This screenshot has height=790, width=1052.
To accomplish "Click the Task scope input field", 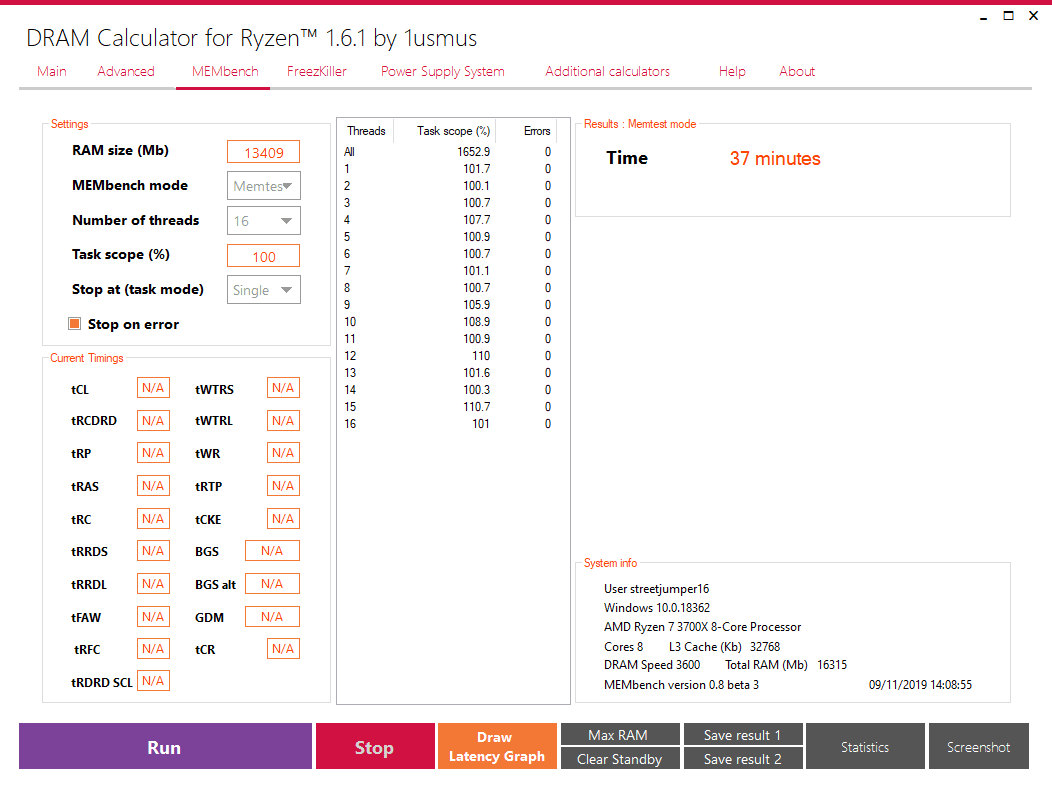I will pos(264,256).
